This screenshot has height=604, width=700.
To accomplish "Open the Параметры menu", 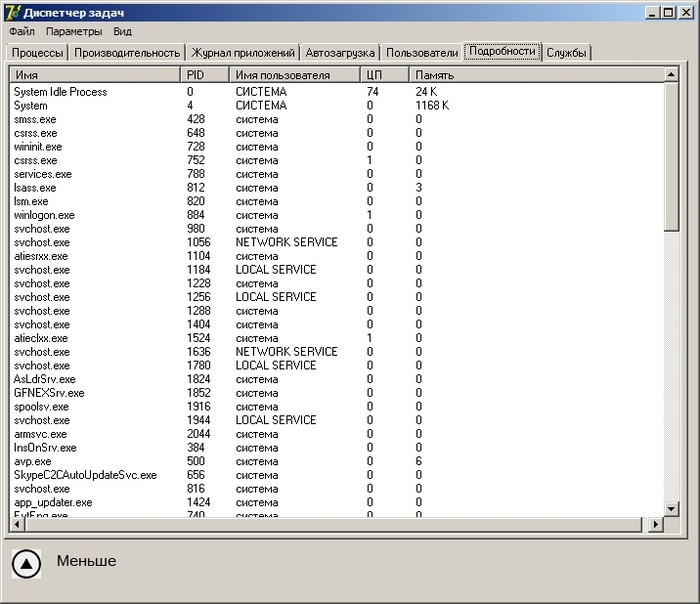I will [x=74, y=32].
